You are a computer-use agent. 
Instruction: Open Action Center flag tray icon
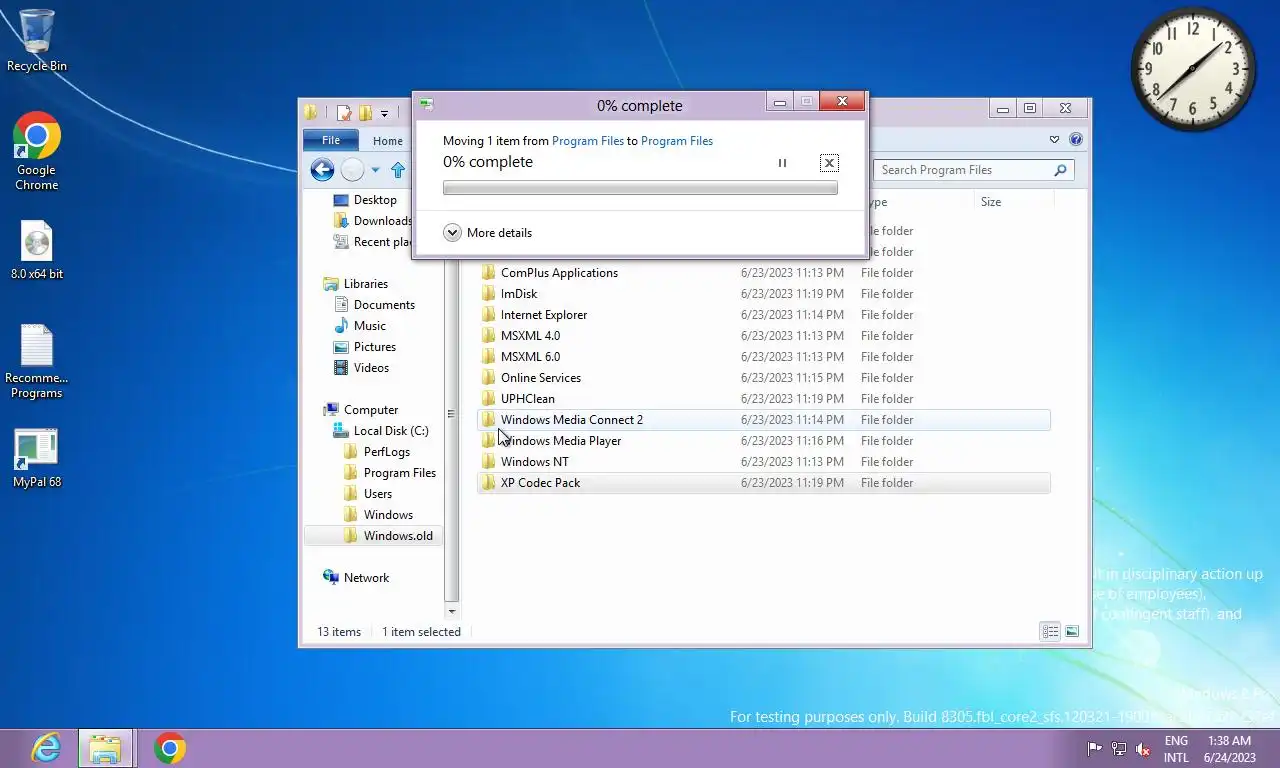[1095, 749]
